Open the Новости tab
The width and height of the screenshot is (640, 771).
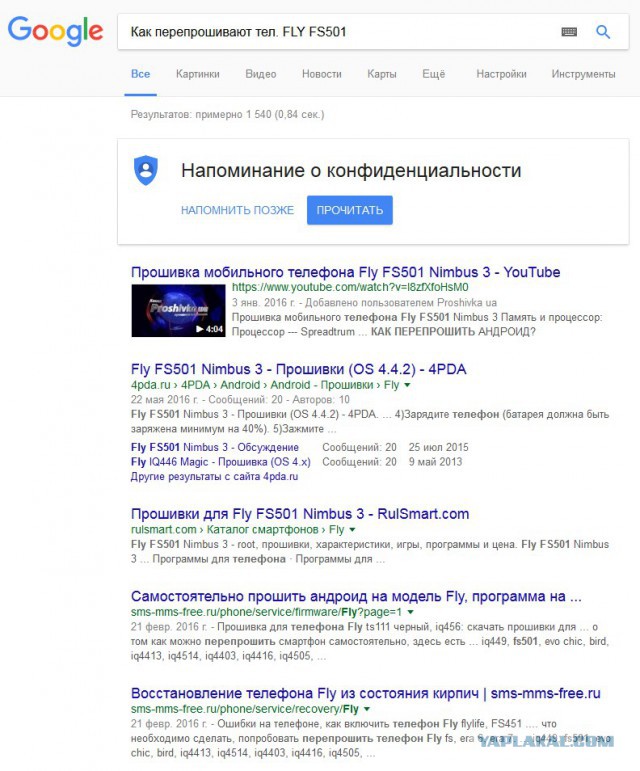(x=321, y=74)
